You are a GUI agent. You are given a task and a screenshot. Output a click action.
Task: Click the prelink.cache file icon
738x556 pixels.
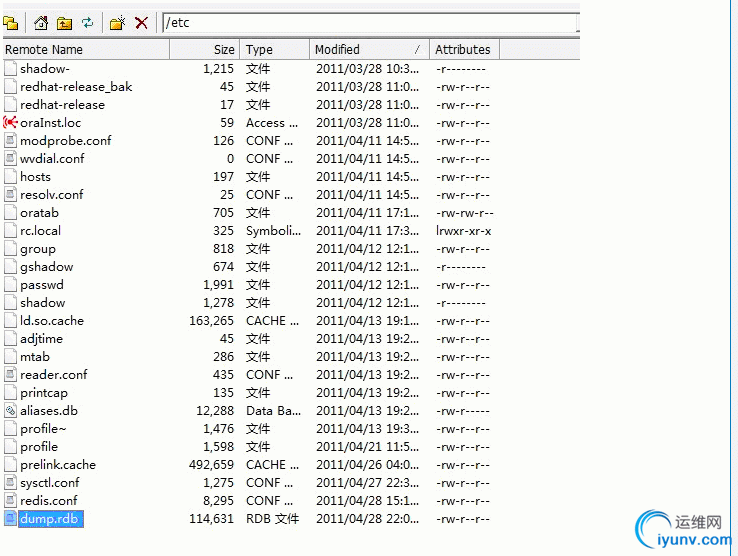coord(10,465)
